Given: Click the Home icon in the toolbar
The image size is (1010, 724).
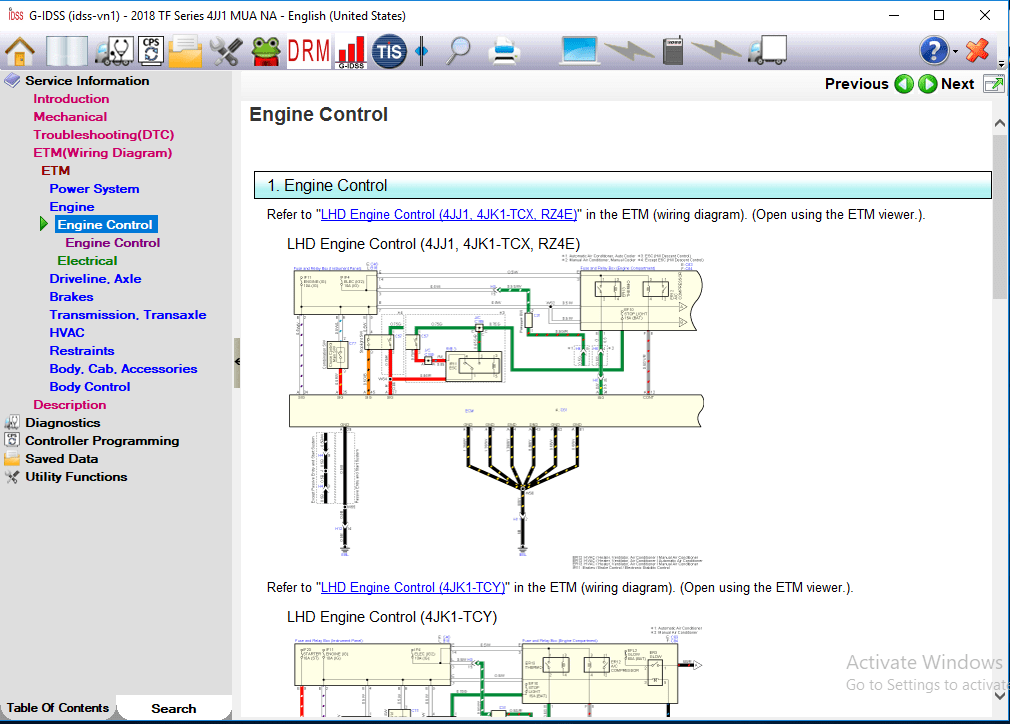Looking at the screenshot, I should click(x=18, y=50).
